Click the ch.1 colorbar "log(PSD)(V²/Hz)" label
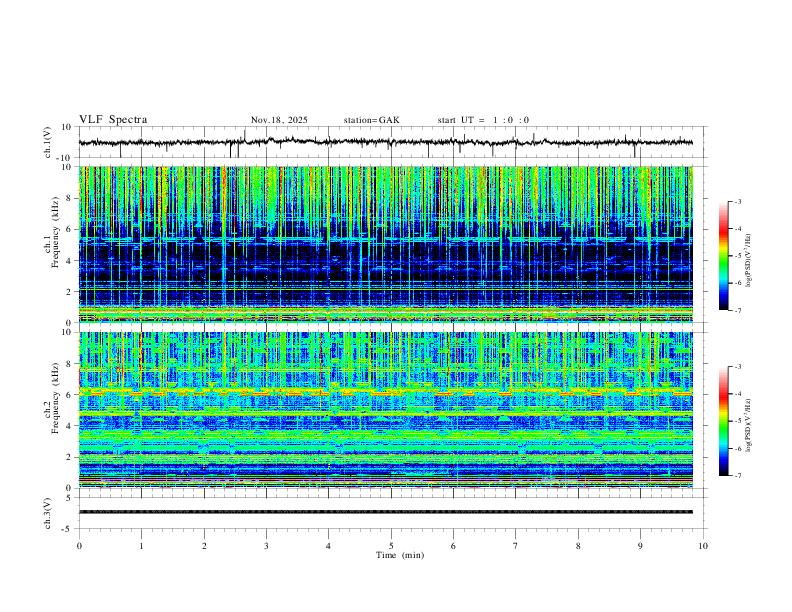 749,260
